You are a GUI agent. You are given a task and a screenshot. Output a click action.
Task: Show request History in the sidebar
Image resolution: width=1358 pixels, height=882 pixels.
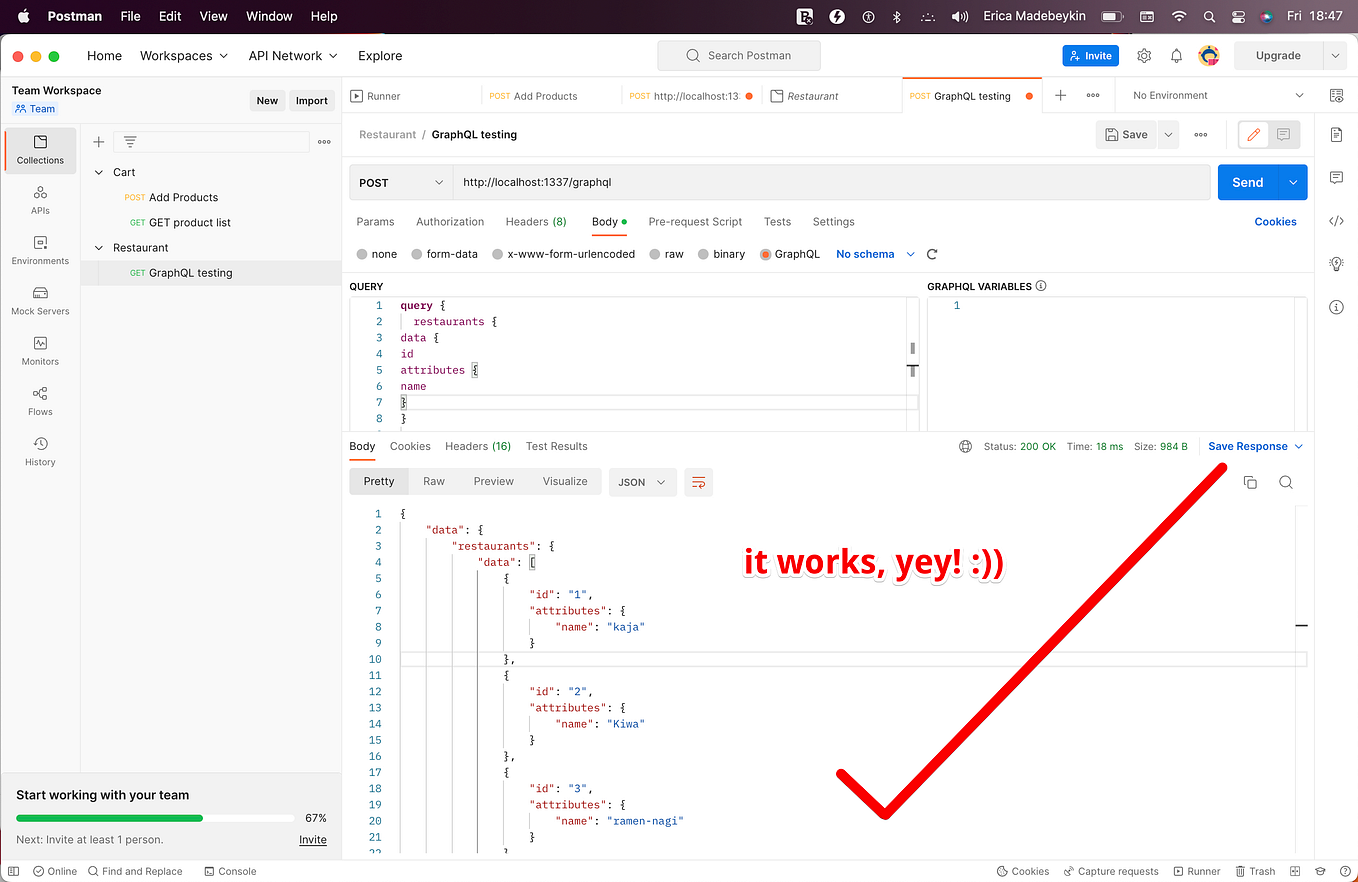click(x=40, y=451)
